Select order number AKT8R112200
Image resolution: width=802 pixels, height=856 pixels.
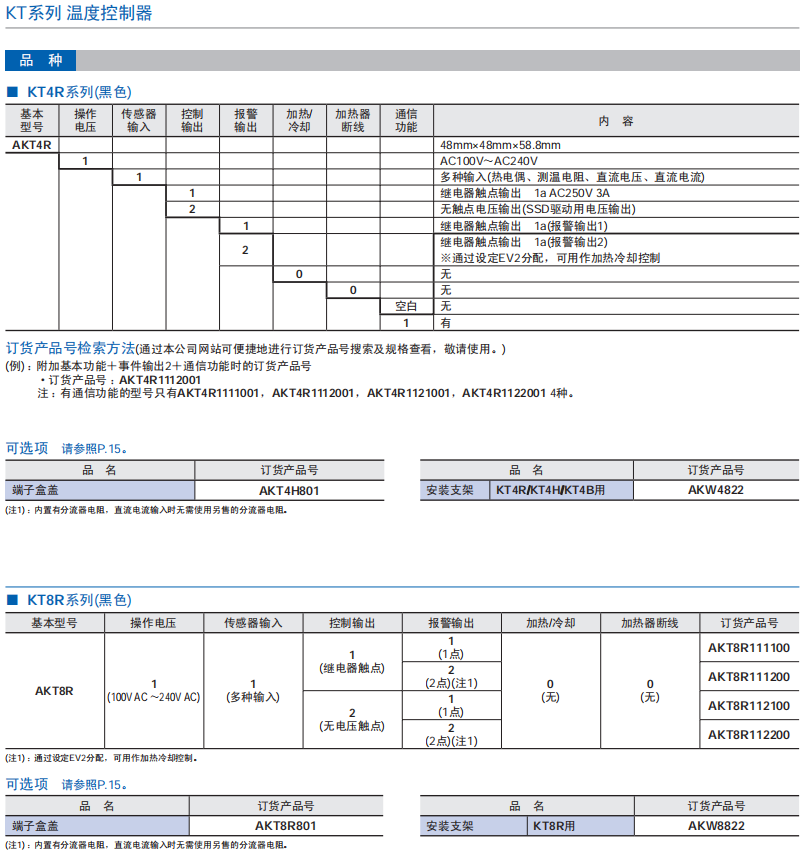pyautogui.click(x=749, y=735)
